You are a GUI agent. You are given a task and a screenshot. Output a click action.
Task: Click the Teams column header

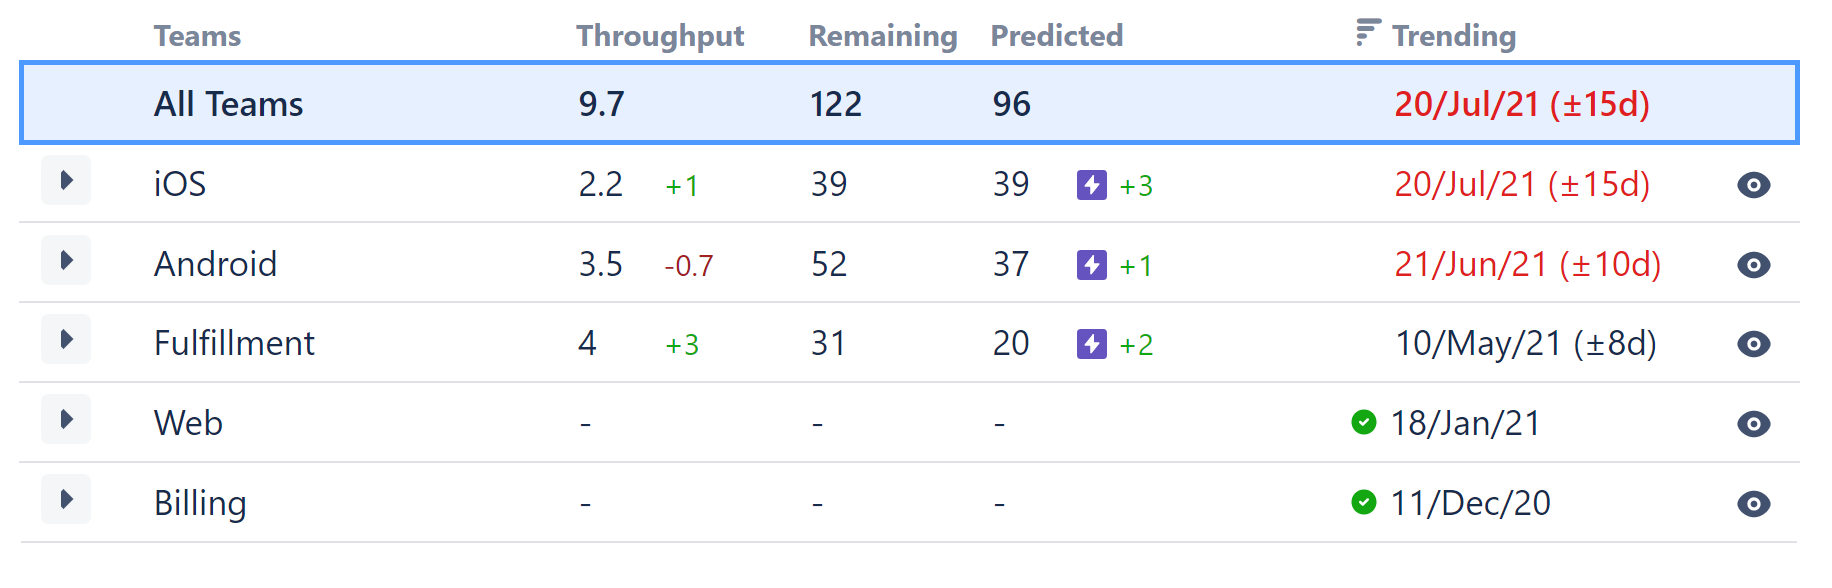[196, 35]
